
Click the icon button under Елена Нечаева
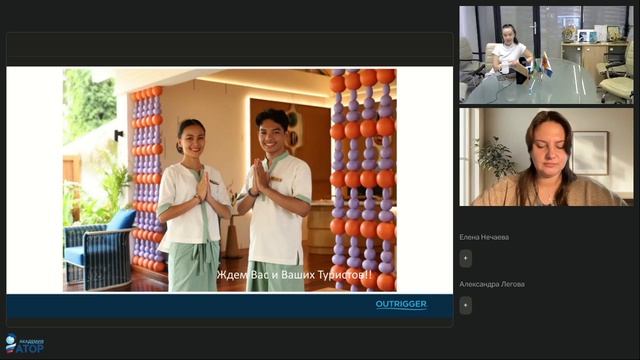466,258
